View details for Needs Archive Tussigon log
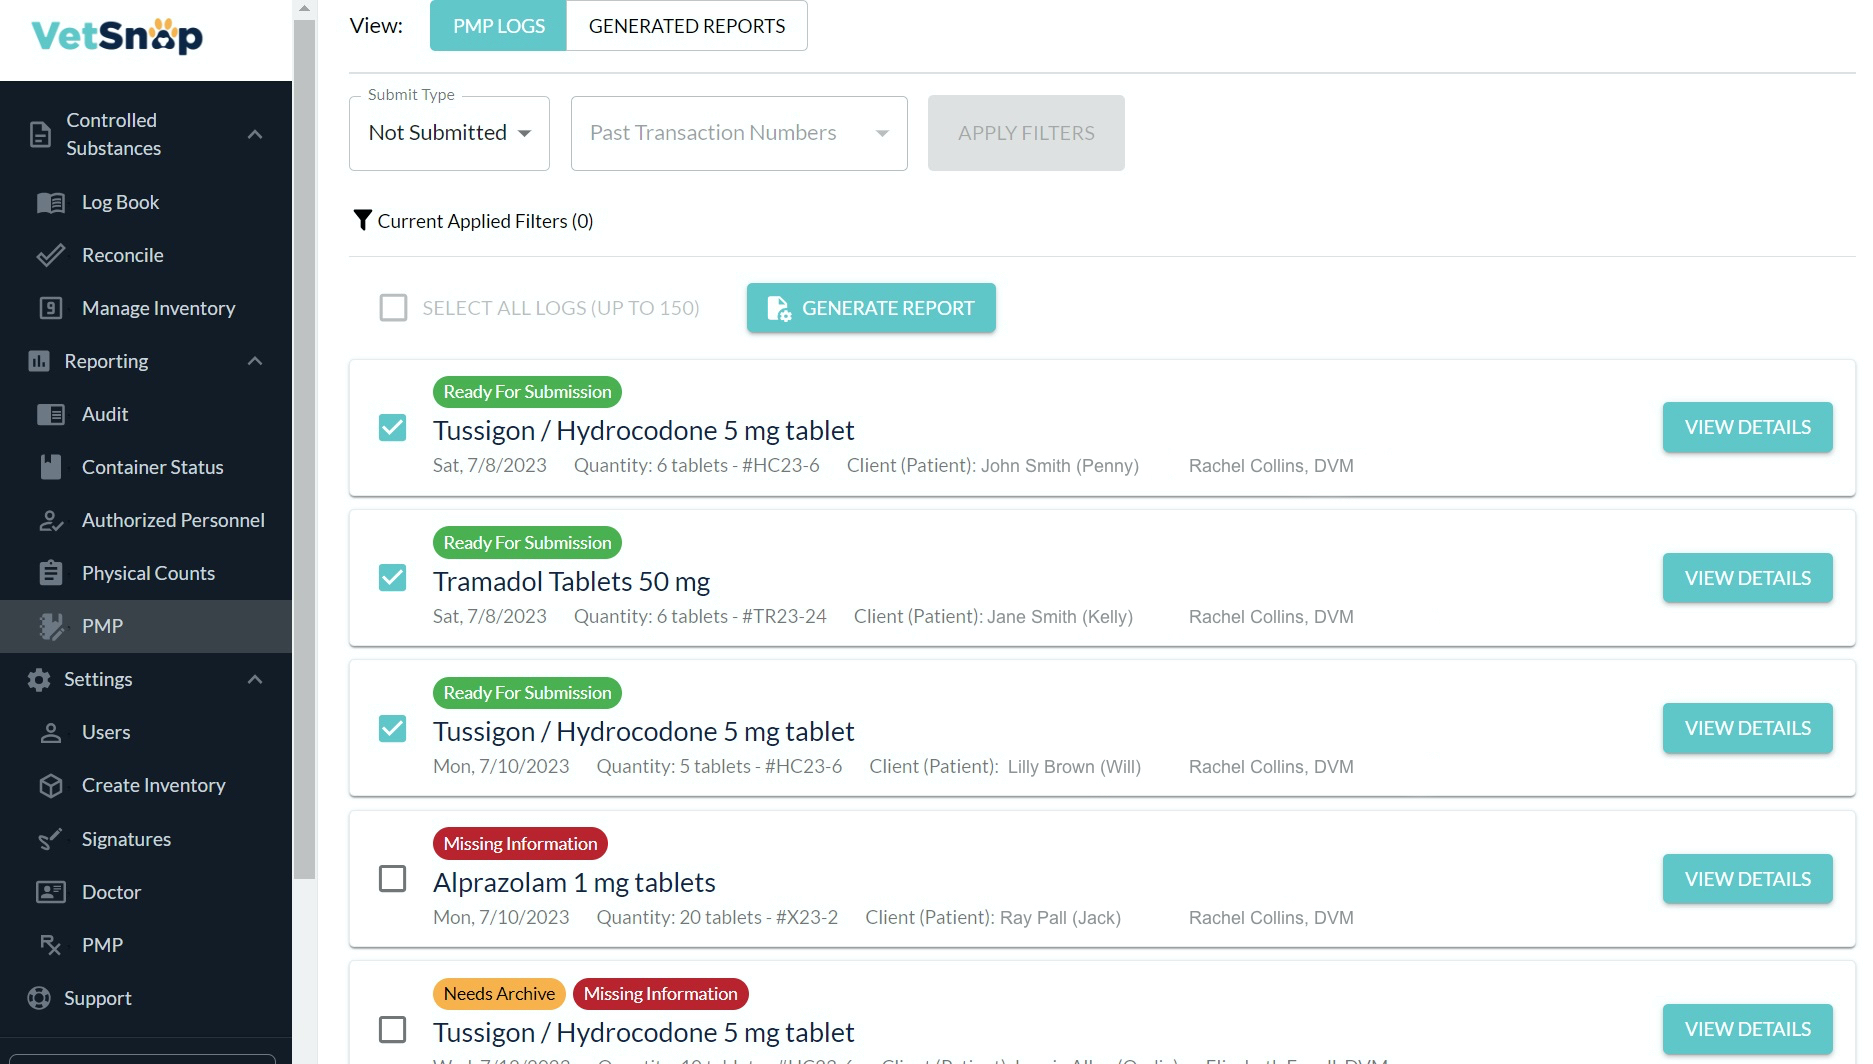This screenshot has width=1873, height=1064. 1747,1030
